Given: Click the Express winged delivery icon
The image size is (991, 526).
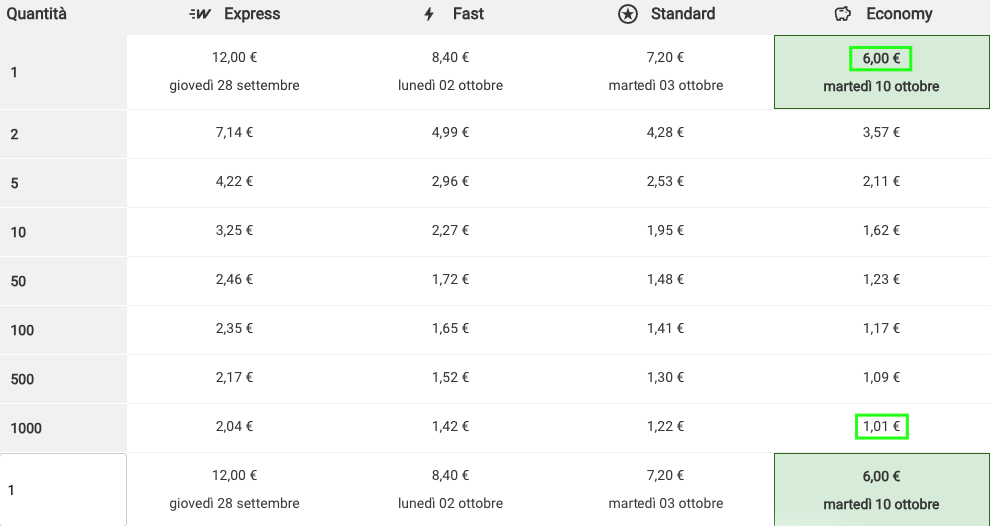Looking at the screenshot, I should pos(200,14).
